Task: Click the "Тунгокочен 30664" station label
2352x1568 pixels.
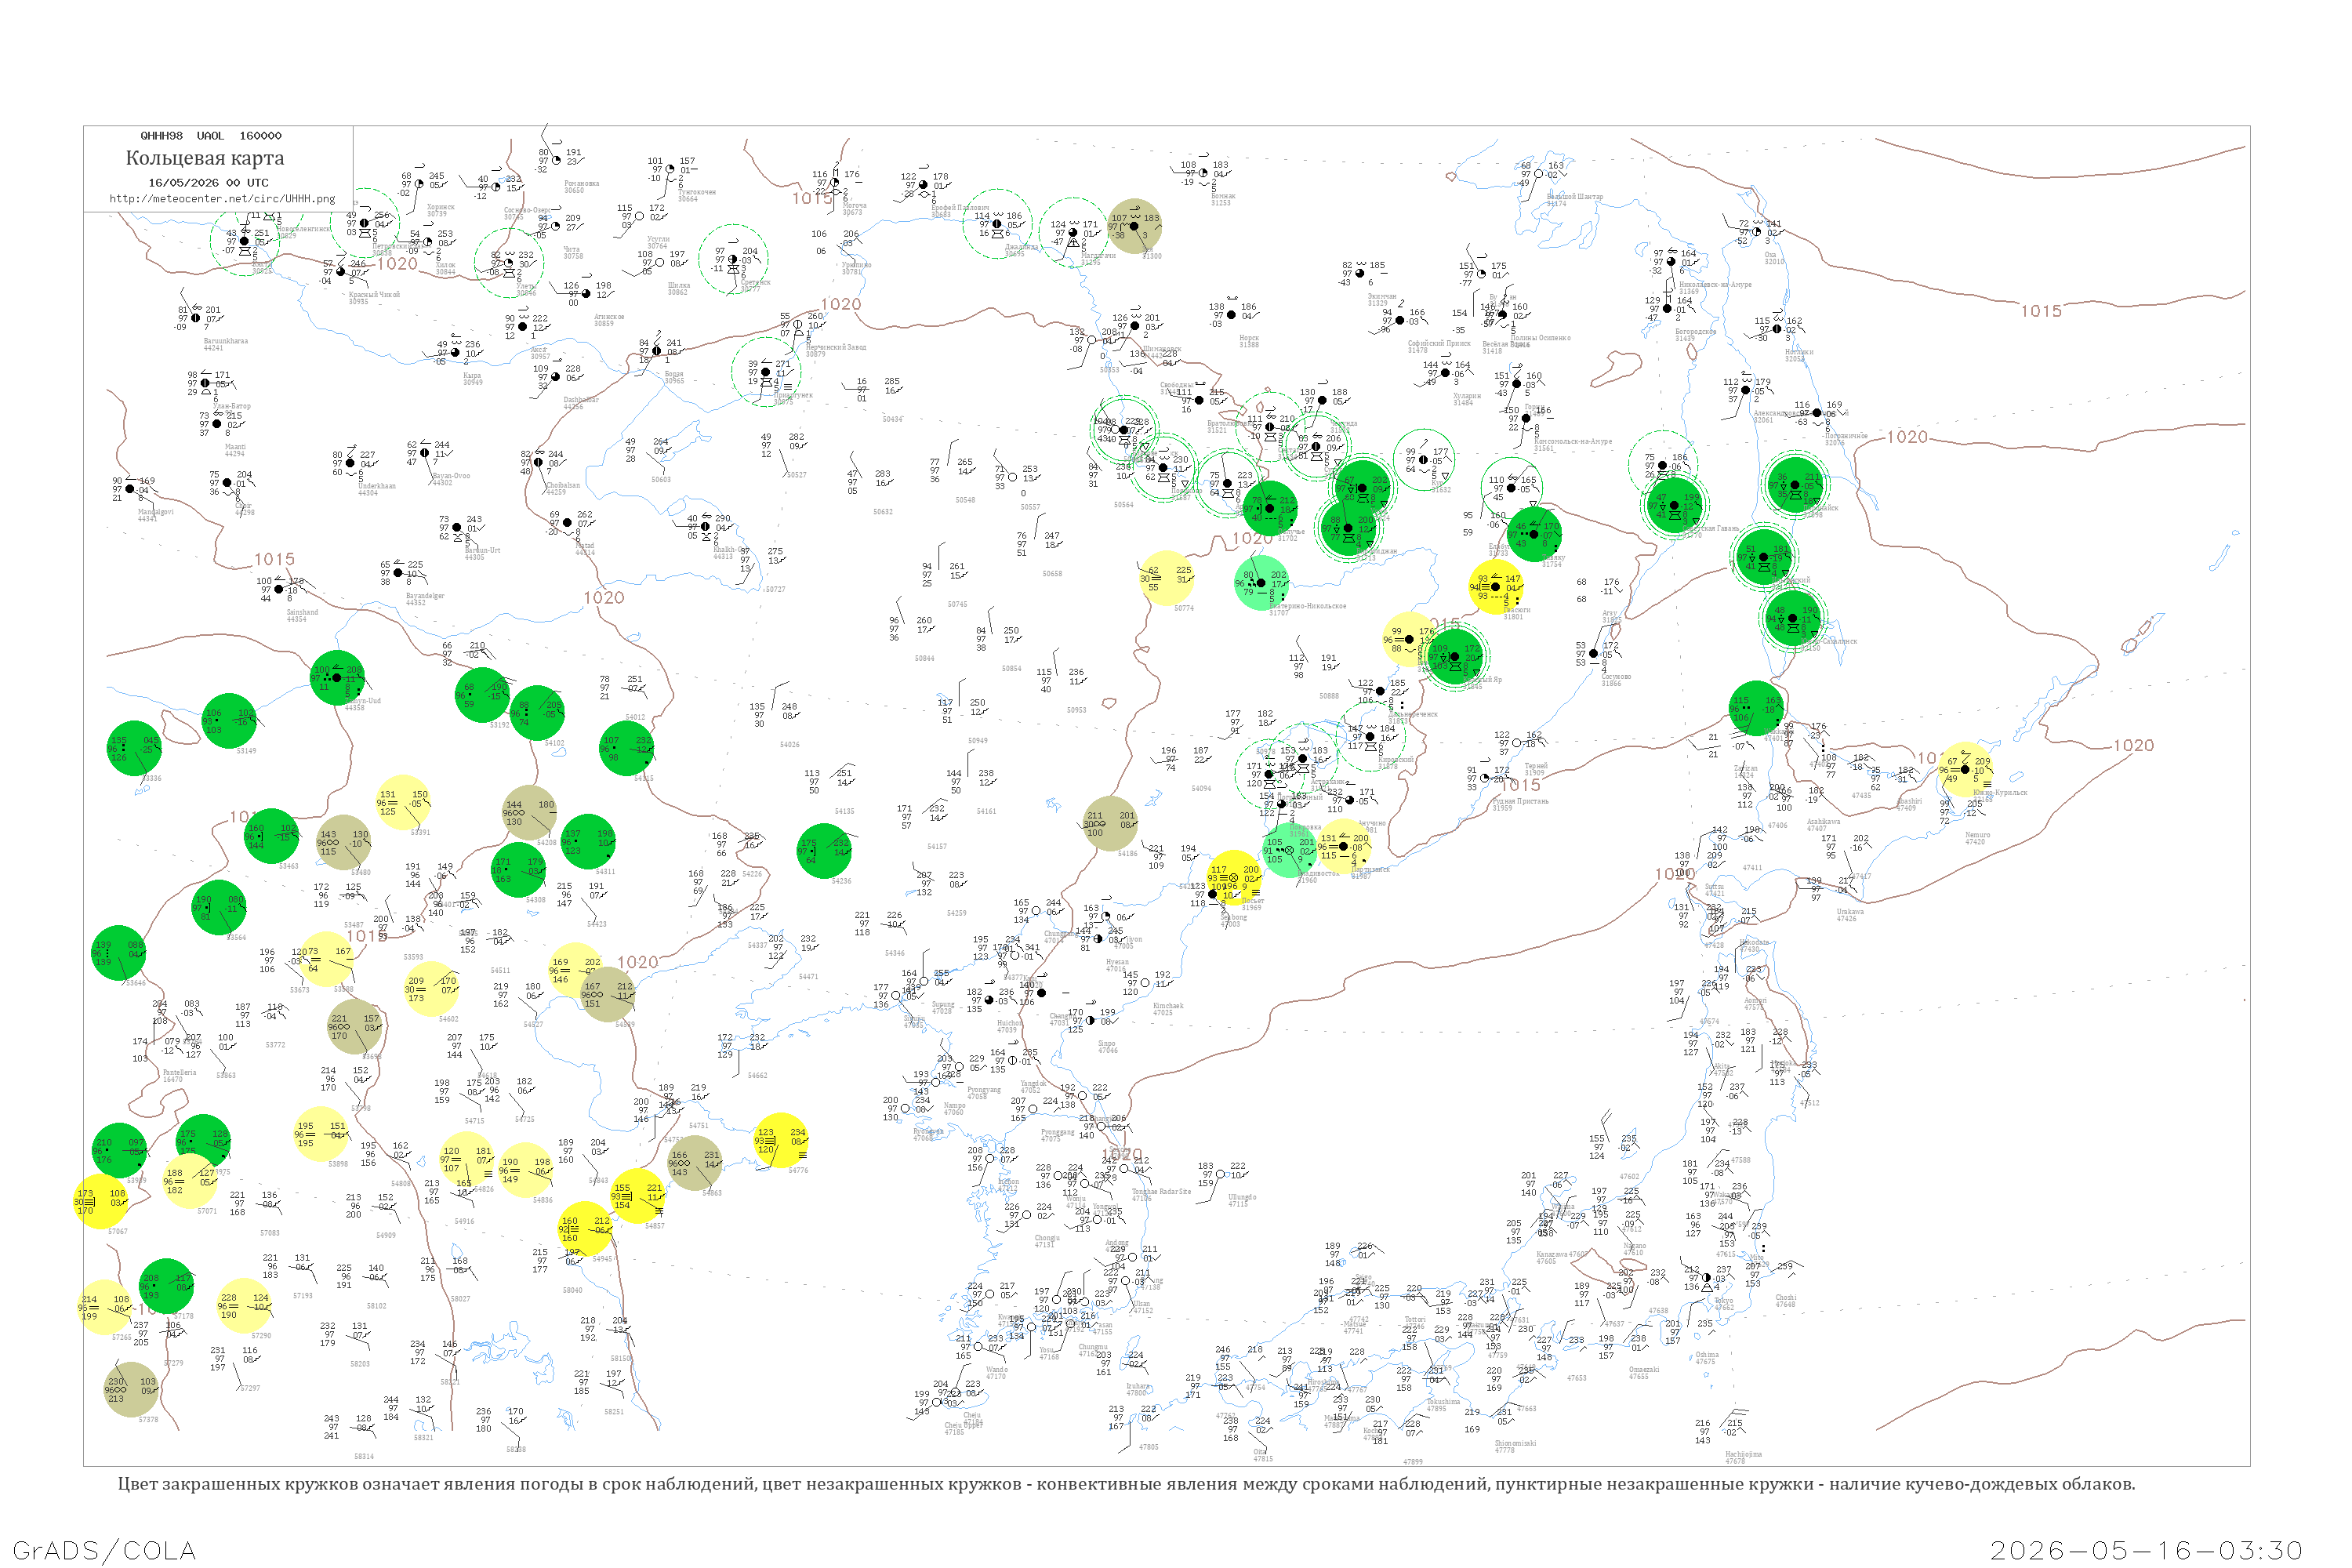Action: (x=697, y=195)
